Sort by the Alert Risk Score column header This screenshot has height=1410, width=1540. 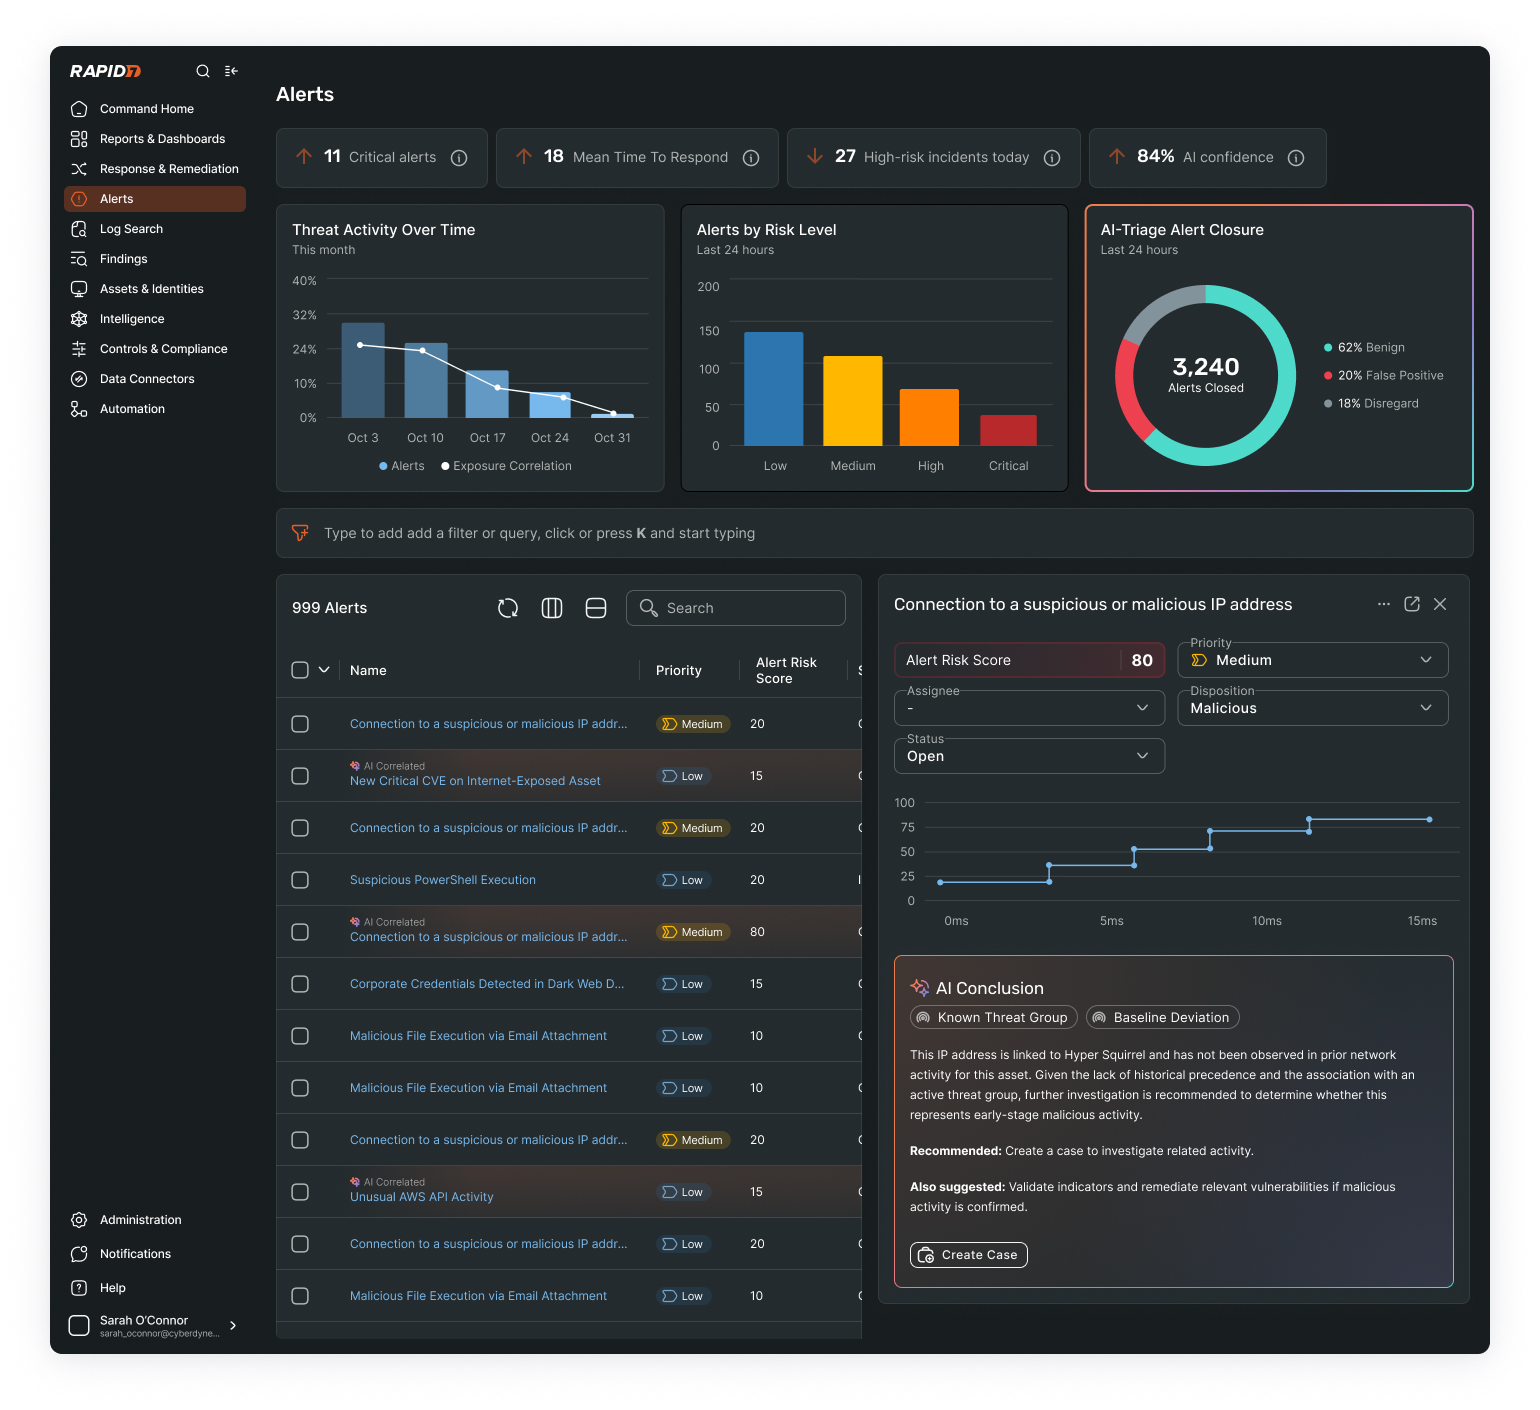click(x=786, y=670)
